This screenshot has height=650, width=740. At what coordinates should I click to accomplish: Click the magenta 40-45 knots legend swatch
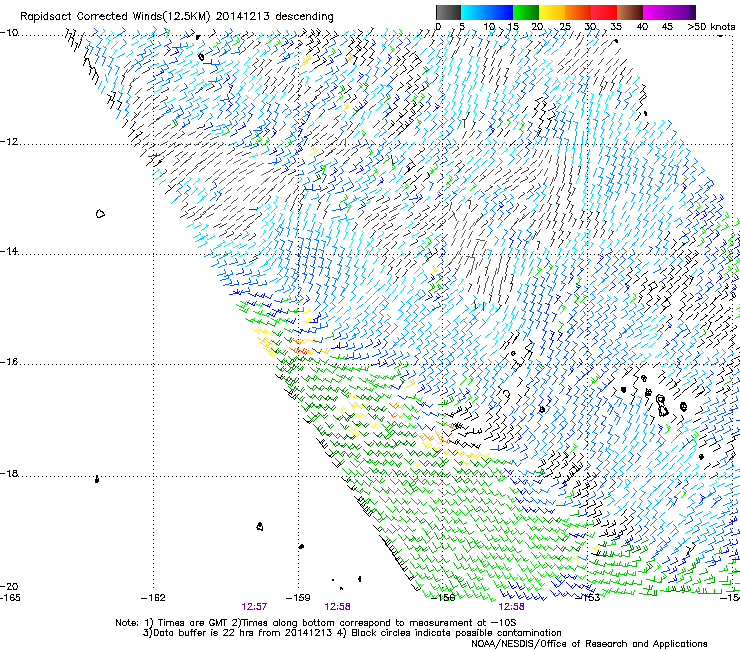tap(656, 12)
